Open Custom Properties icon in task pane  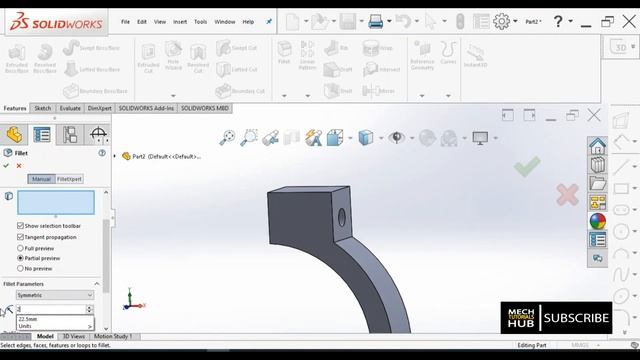click(x=598, y=240)
